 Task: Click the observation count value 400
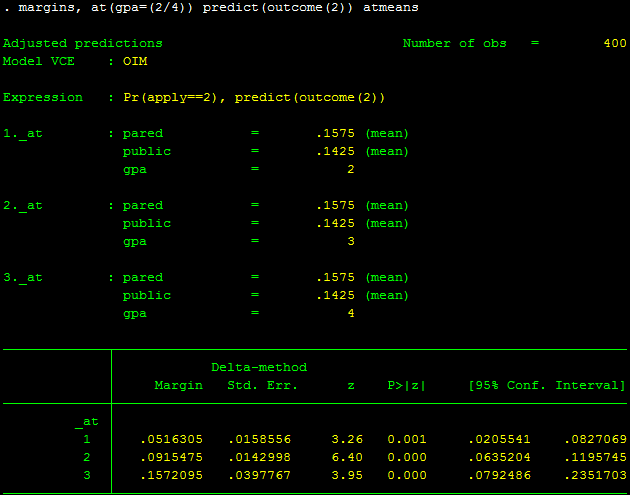[614, 44]
